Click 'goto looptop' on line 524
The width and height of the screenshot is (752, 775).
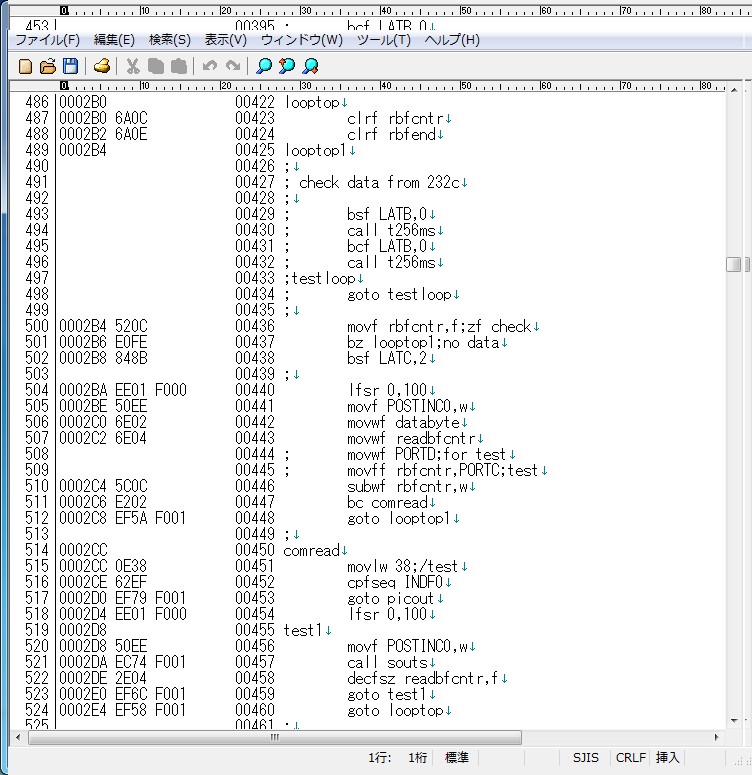395,710
